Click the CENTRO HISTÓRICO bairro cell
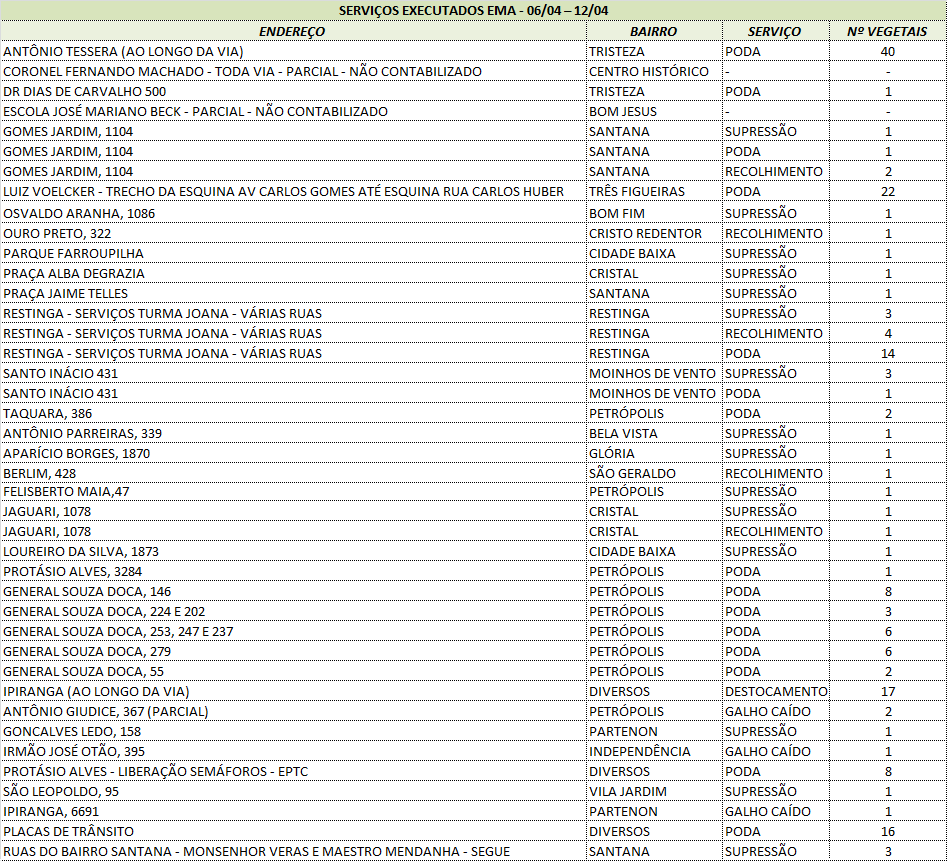The image size is (947, 861). pyautogui.click(x=648, y=71)
